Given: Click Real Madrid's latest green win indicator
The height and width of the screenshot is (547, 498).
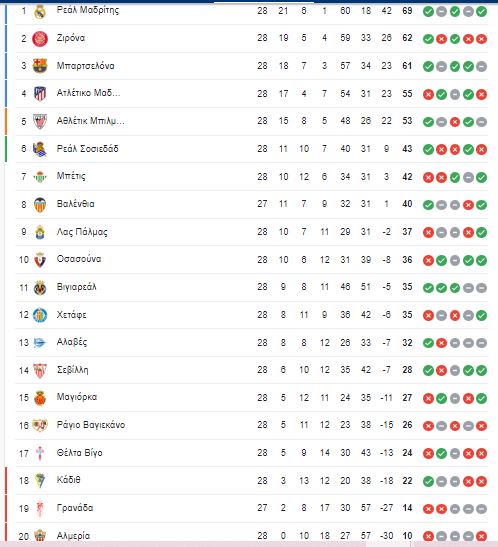Looking at the screenshot, I should 482,12.
